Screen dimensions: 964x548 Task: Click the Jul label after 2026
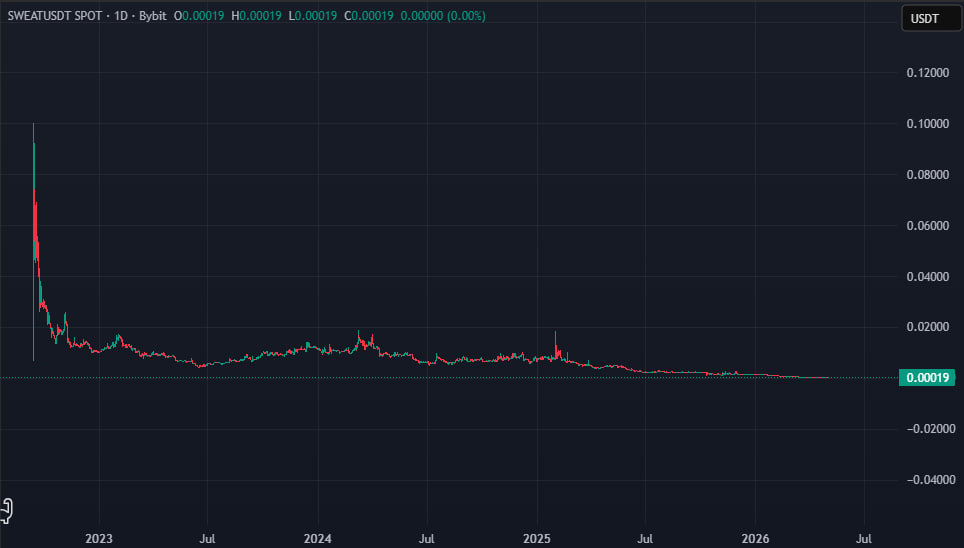click(864, 539)
